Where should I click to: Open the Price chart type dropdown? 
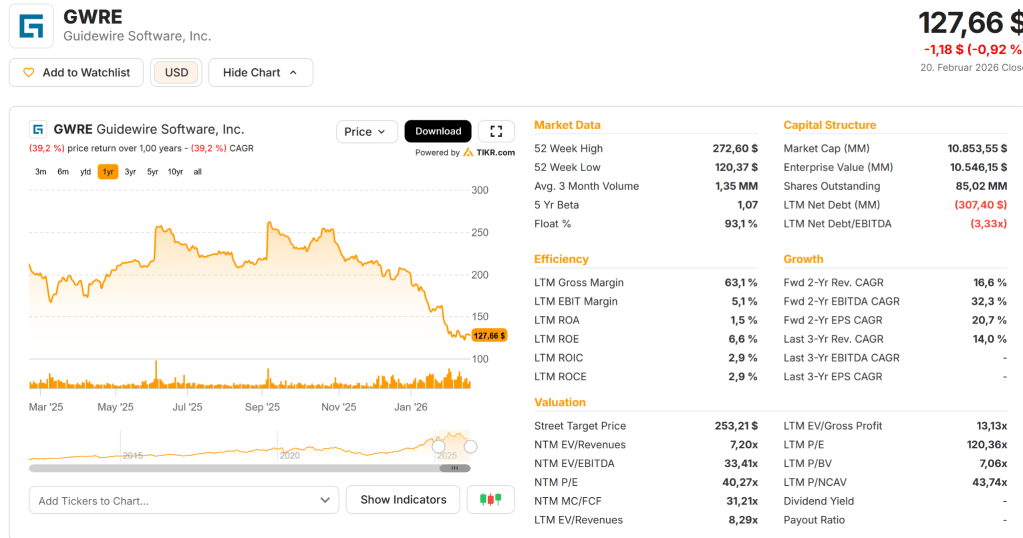click(364, 132)
